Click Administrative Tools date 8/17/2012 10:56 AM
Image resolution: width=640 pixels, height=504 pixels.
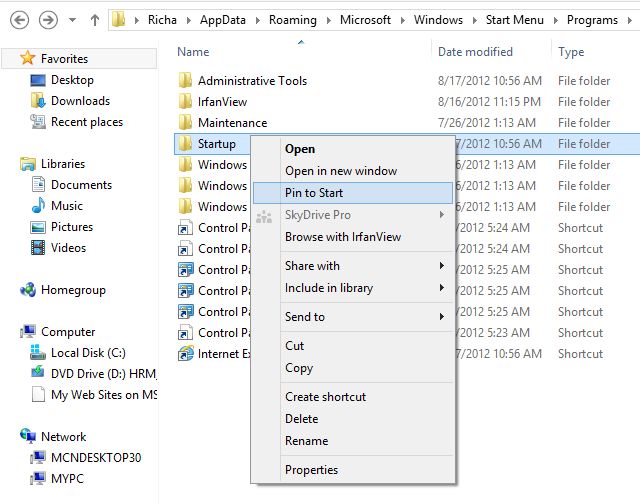pyautogui.click(x=490, y=80)
